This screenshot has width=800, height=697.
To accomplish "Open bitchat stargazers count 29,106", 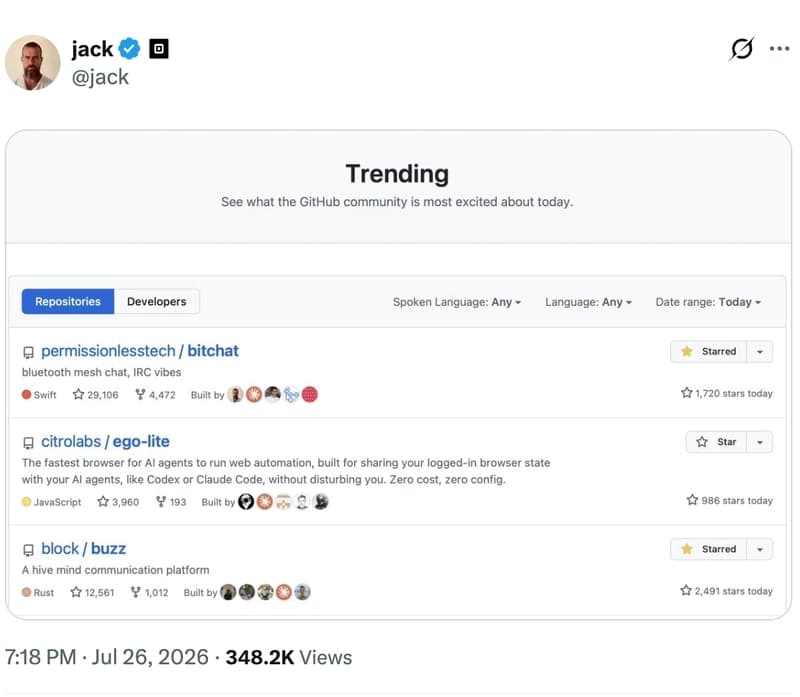I will point(95,394).
